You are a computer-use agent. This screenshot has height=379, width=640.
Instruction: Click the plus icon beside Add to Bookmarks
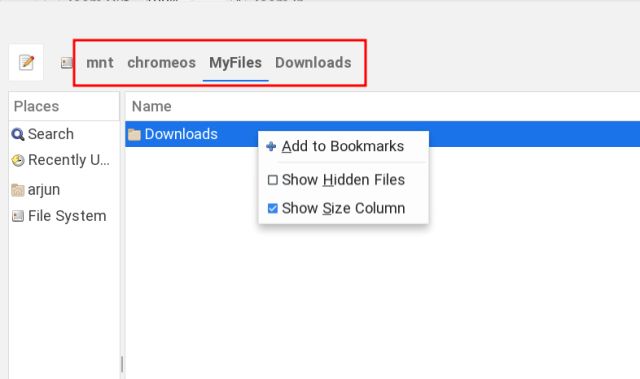click(x=271, y=146)
